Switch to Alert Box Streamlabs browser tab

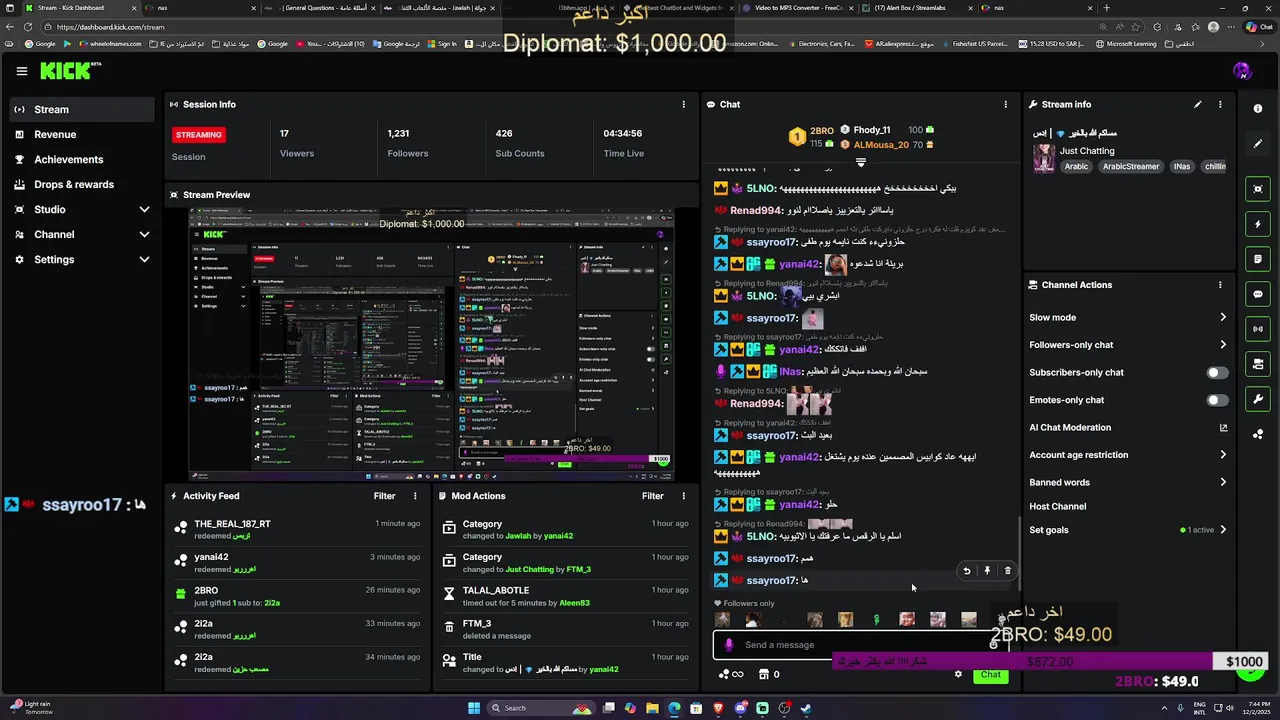(915, 8)
